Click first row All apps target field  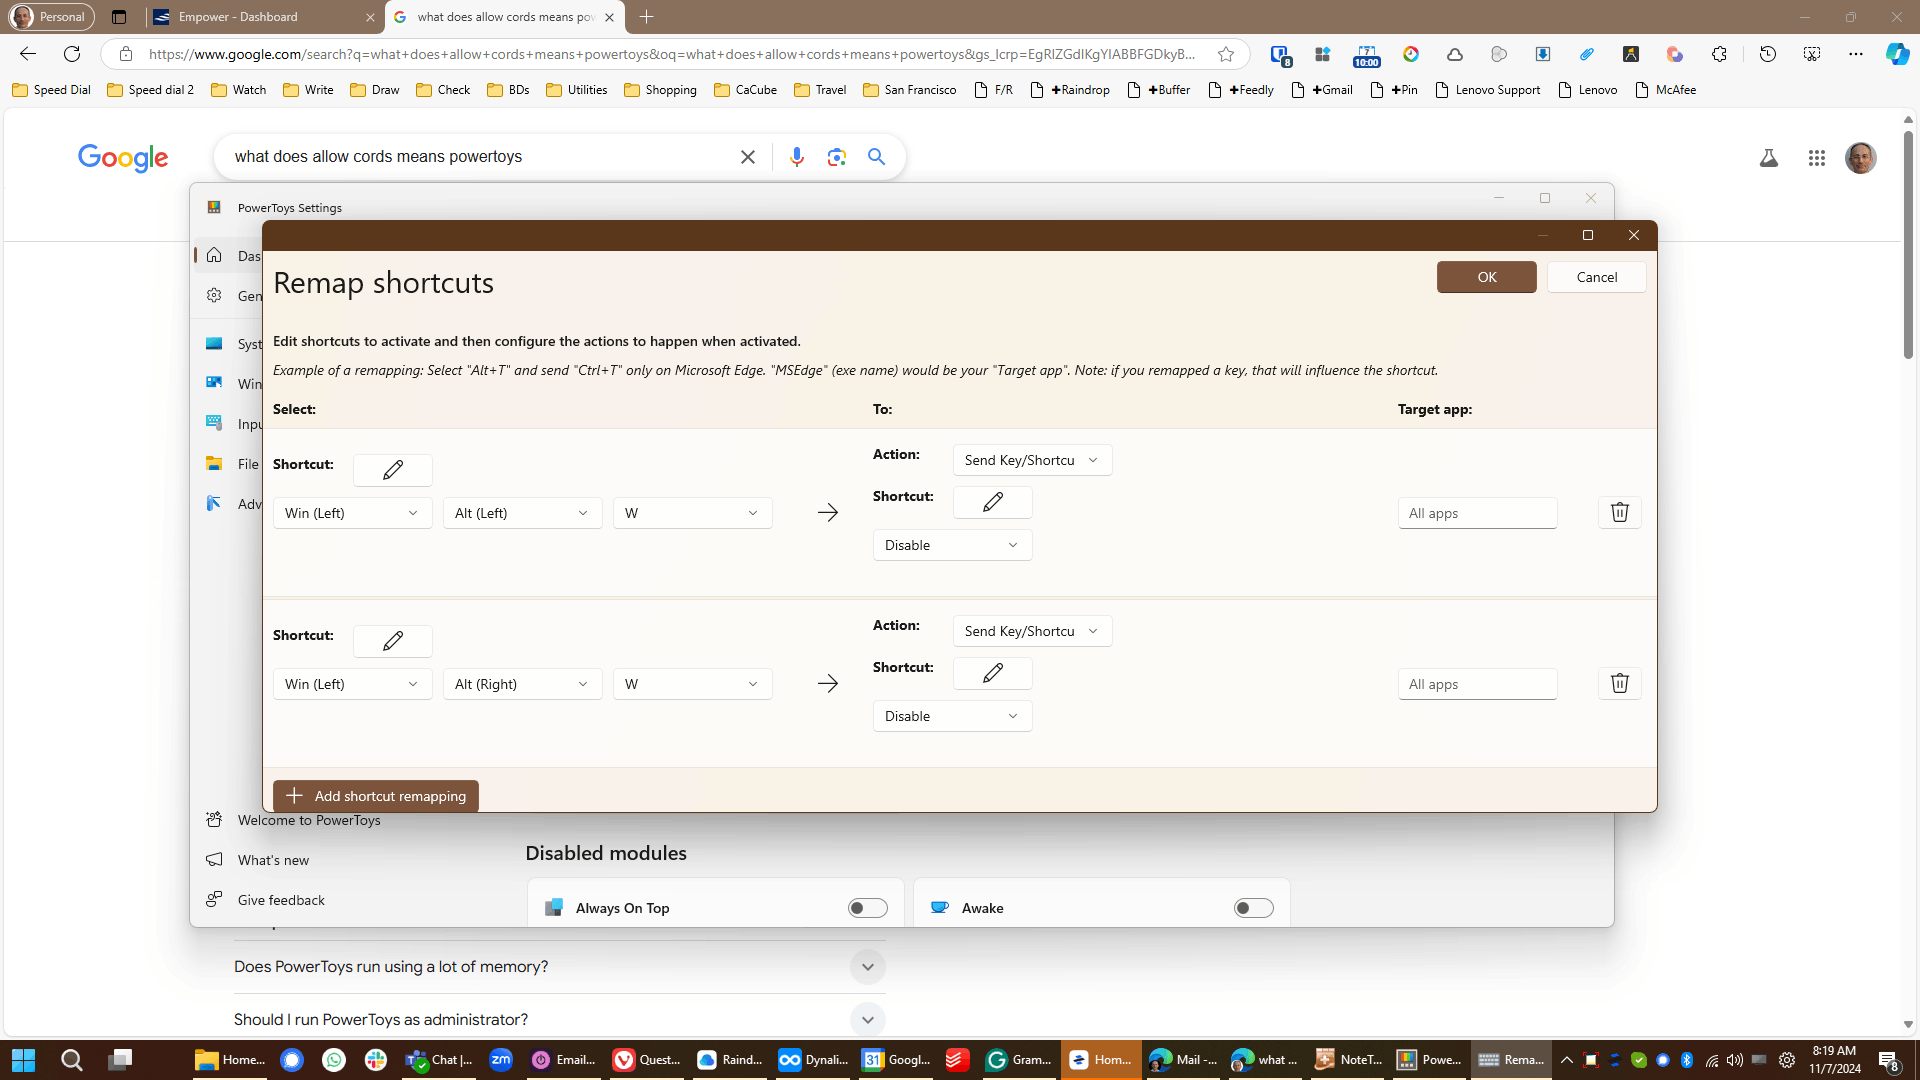coord(1476,513)
